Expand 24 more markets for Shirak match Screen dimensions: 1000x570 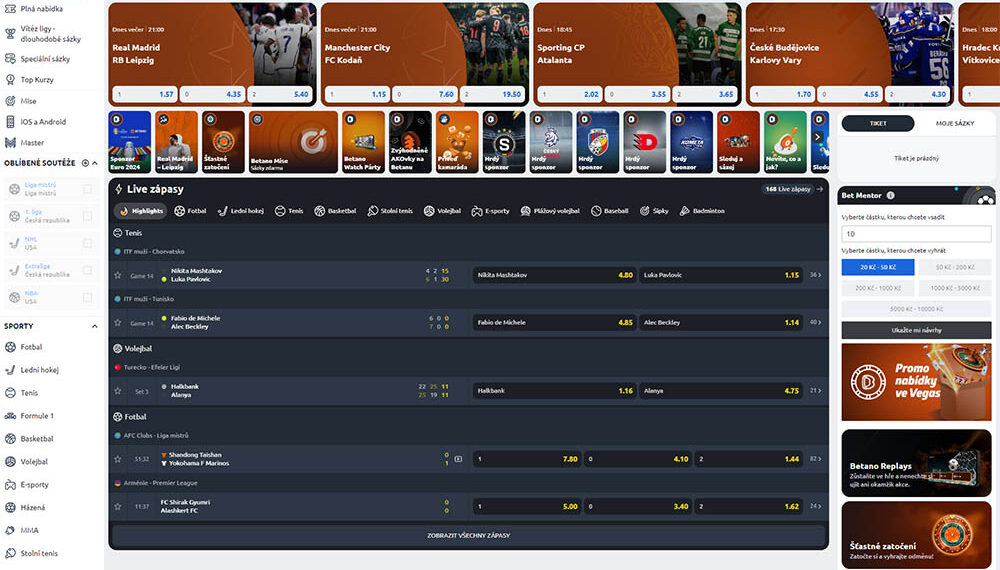[x=816, y=506]
